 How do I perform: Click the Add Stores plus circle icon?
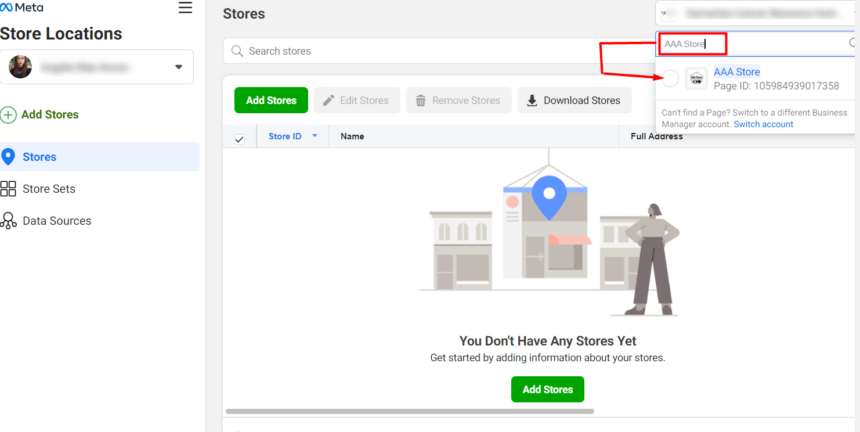point(8,115)
